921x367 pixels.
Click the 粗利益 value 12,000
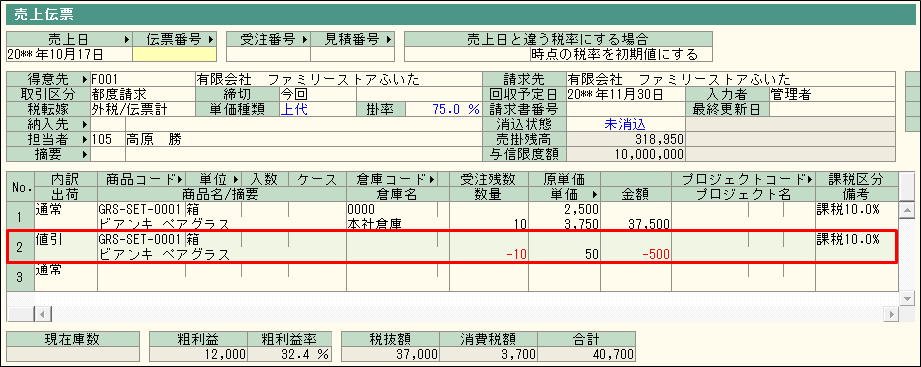pyautogui.click(x=198, y=354)
